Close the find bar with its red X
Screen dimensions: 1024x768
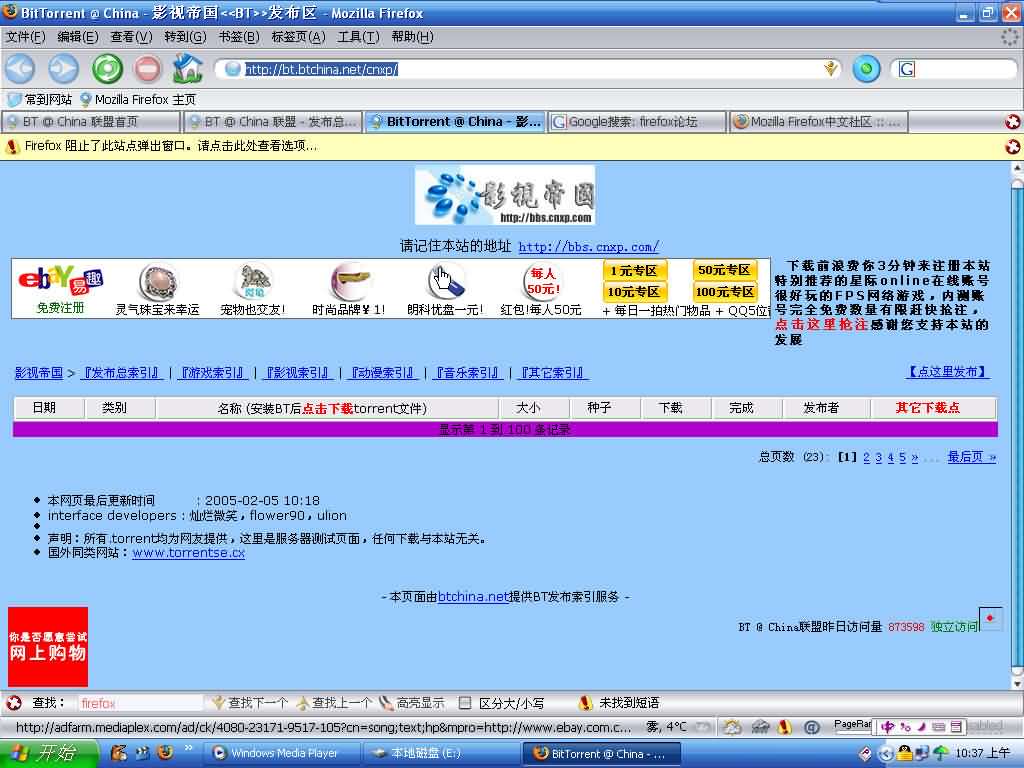14,703
